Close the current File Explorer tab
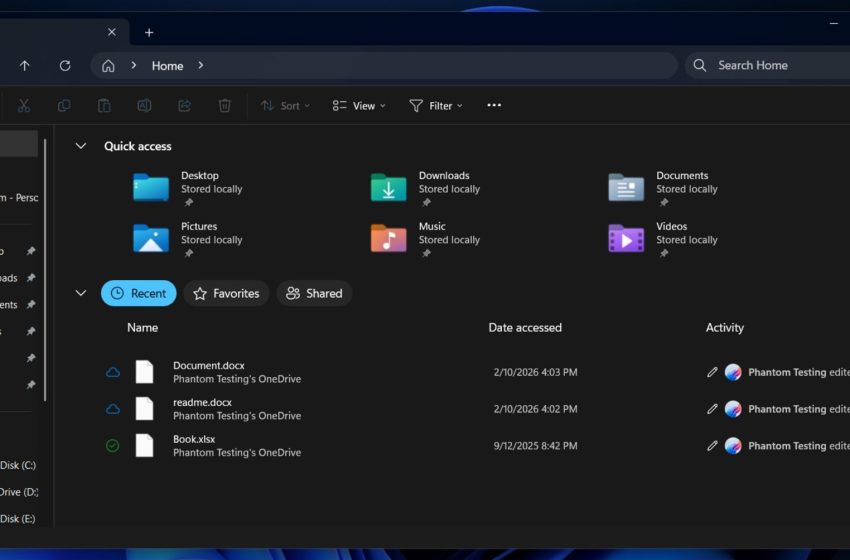The image size is (850, 560). pyautogui.click(x=112, y=32)
